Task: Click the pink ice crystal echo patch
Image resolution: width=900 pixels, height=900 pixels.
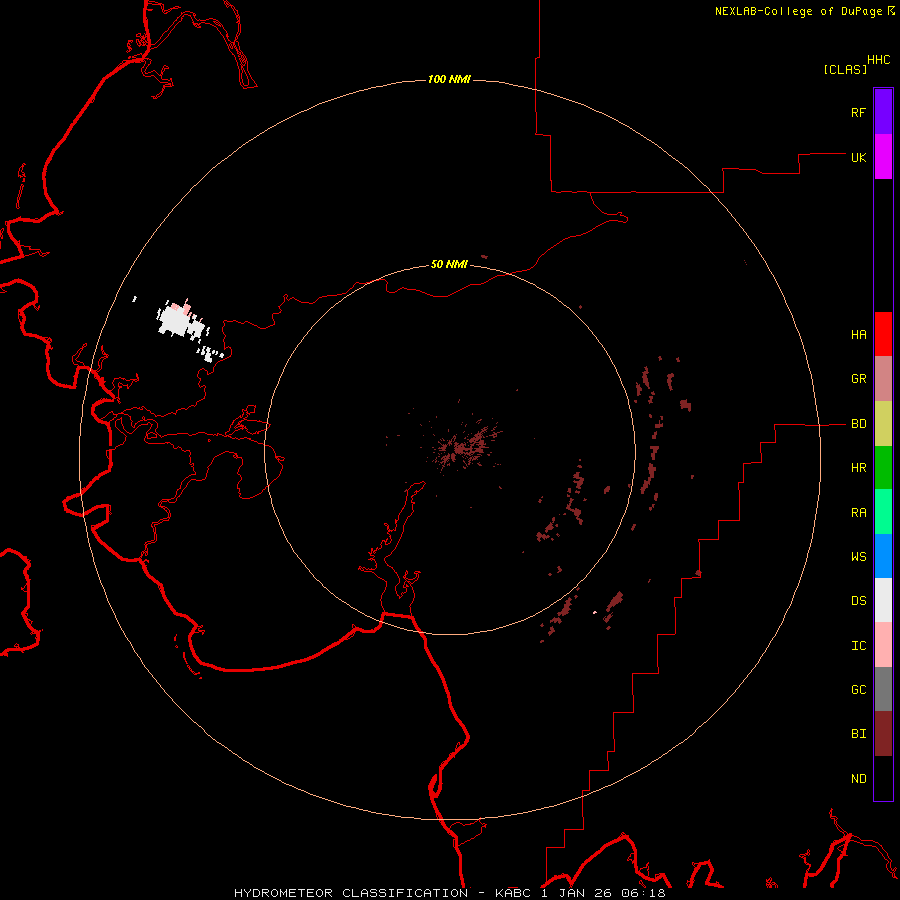Action: (186, 310)
